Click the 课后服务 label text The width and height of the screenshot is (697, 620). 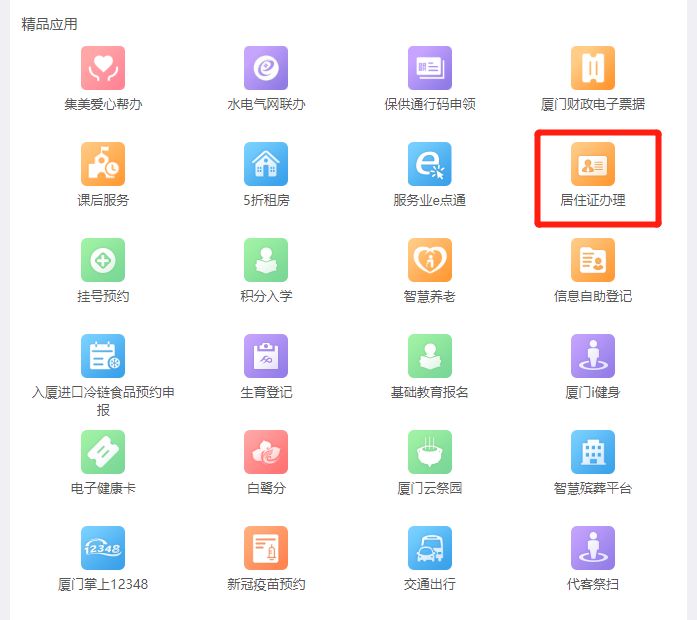pos(103,200)
